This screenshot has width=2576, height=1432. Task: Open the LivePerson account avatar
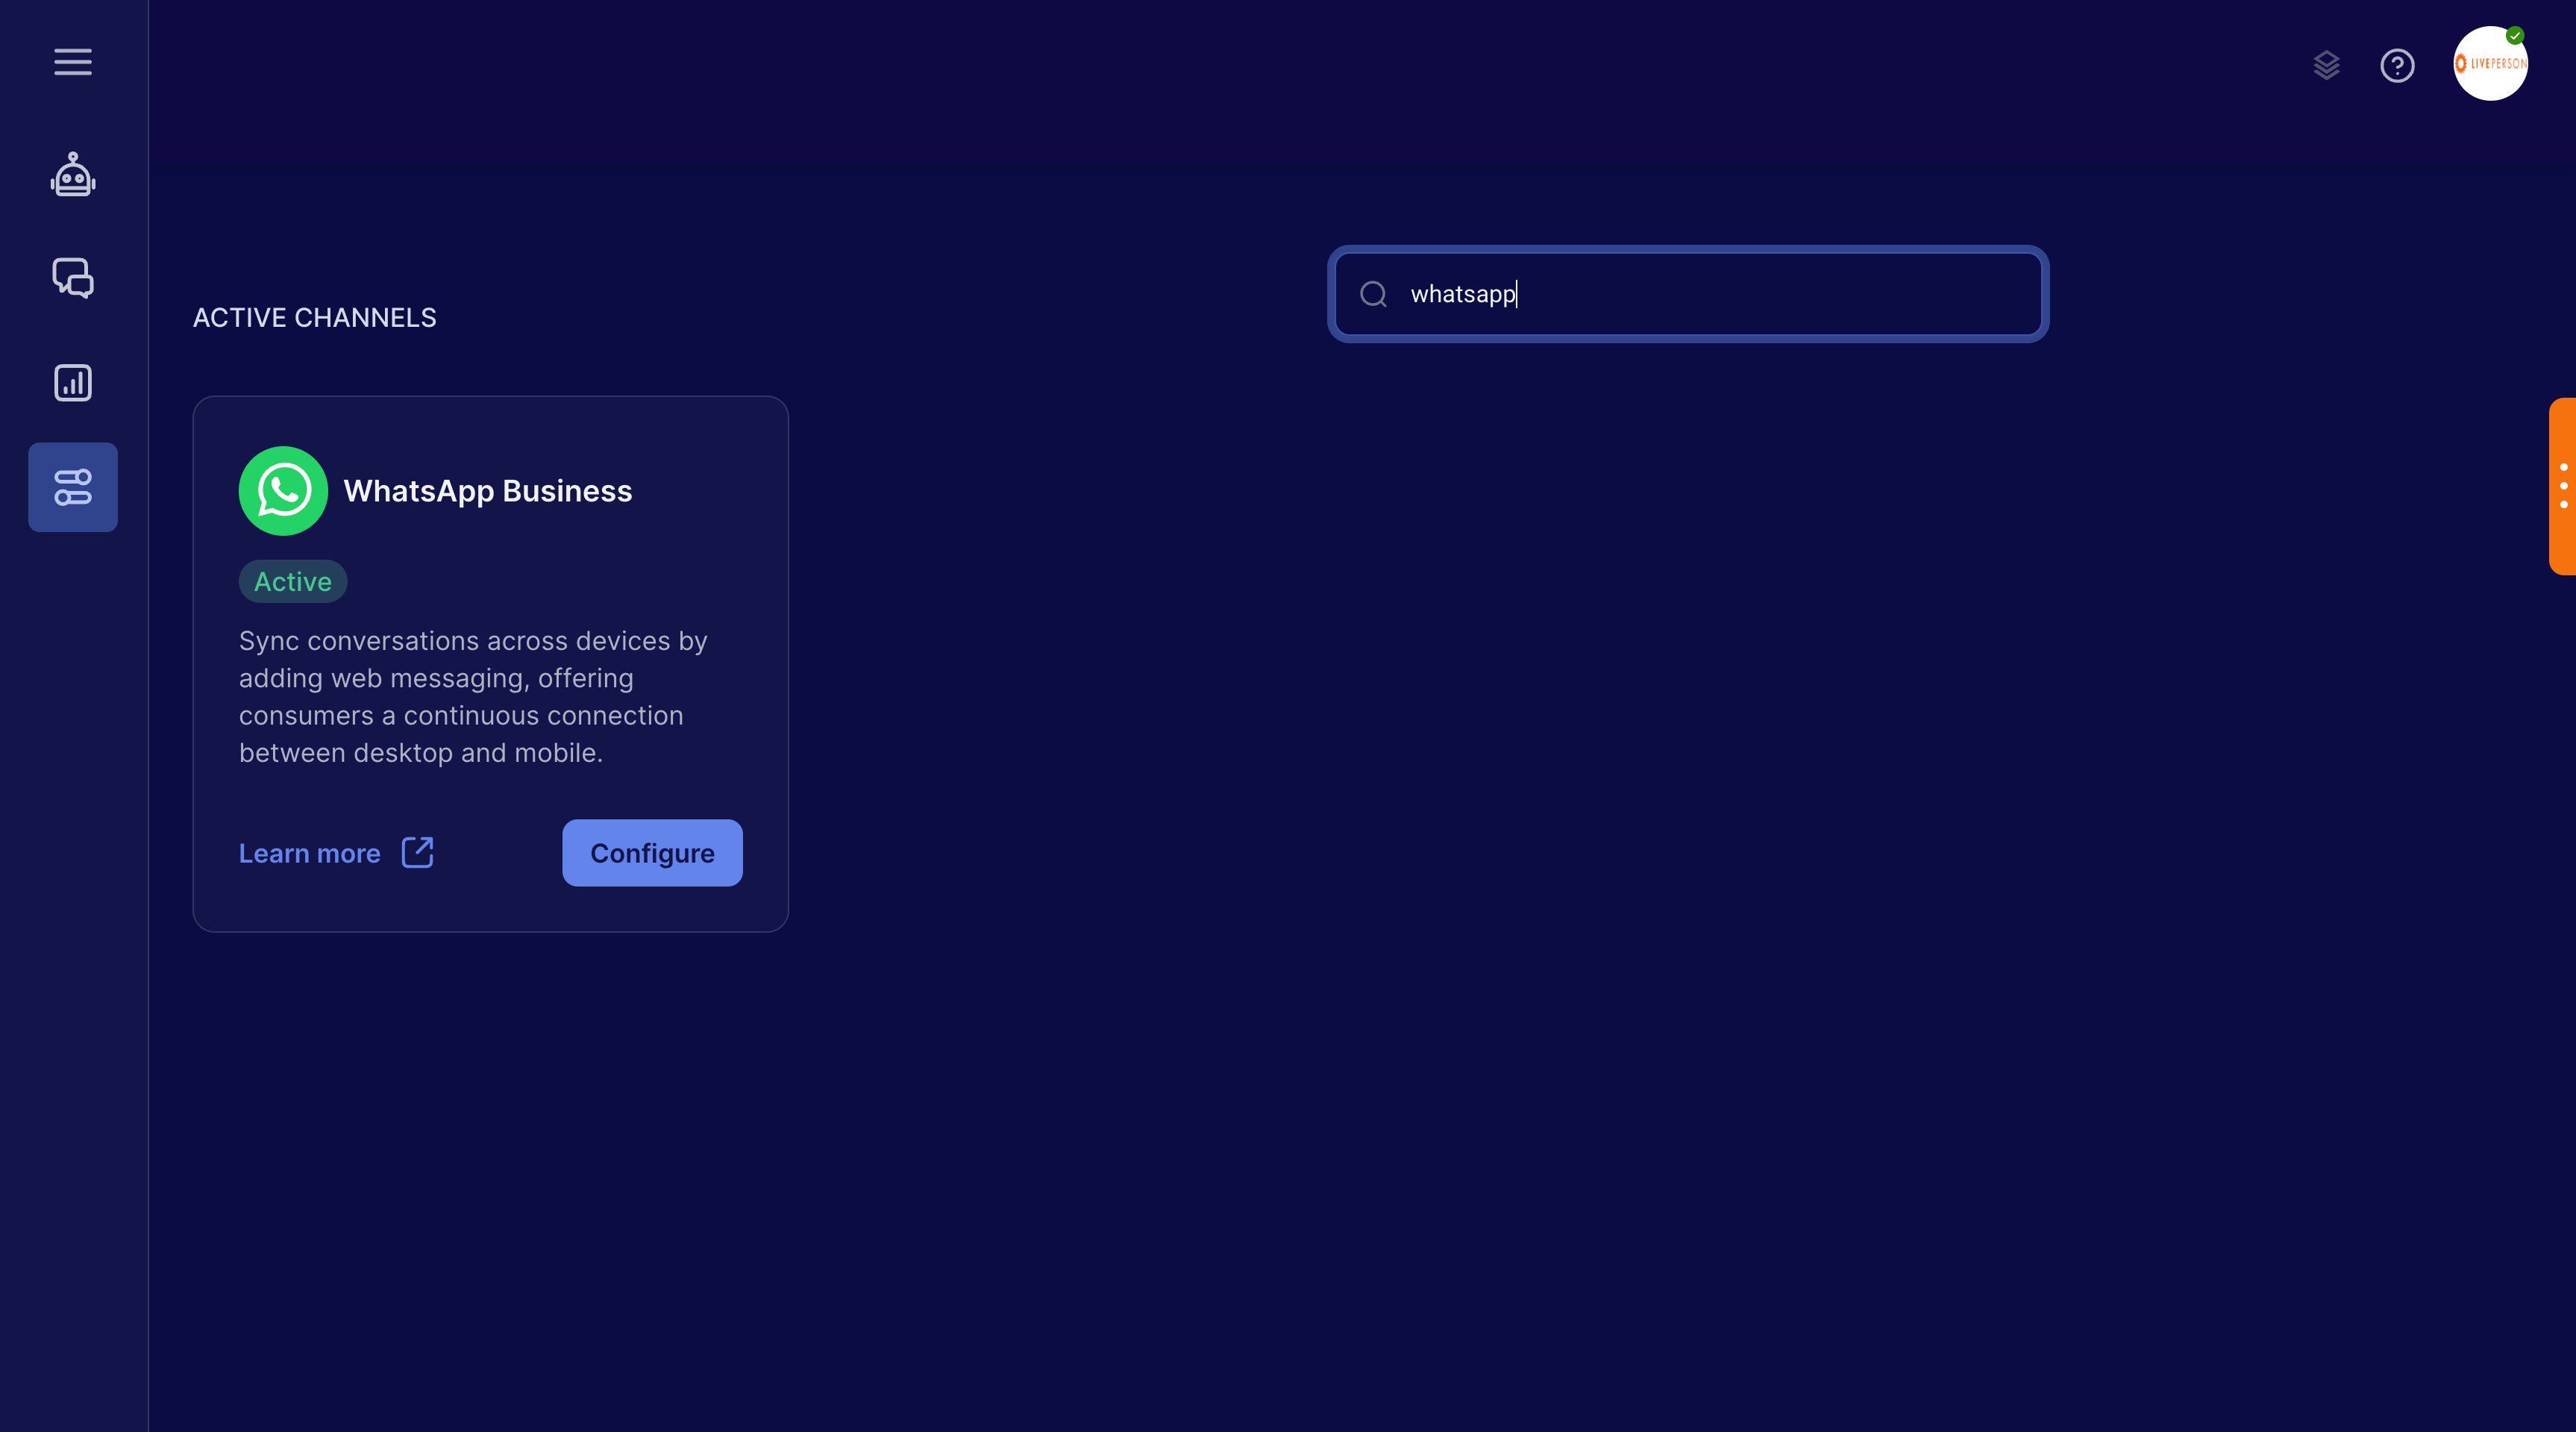(x=2490, y=63)
